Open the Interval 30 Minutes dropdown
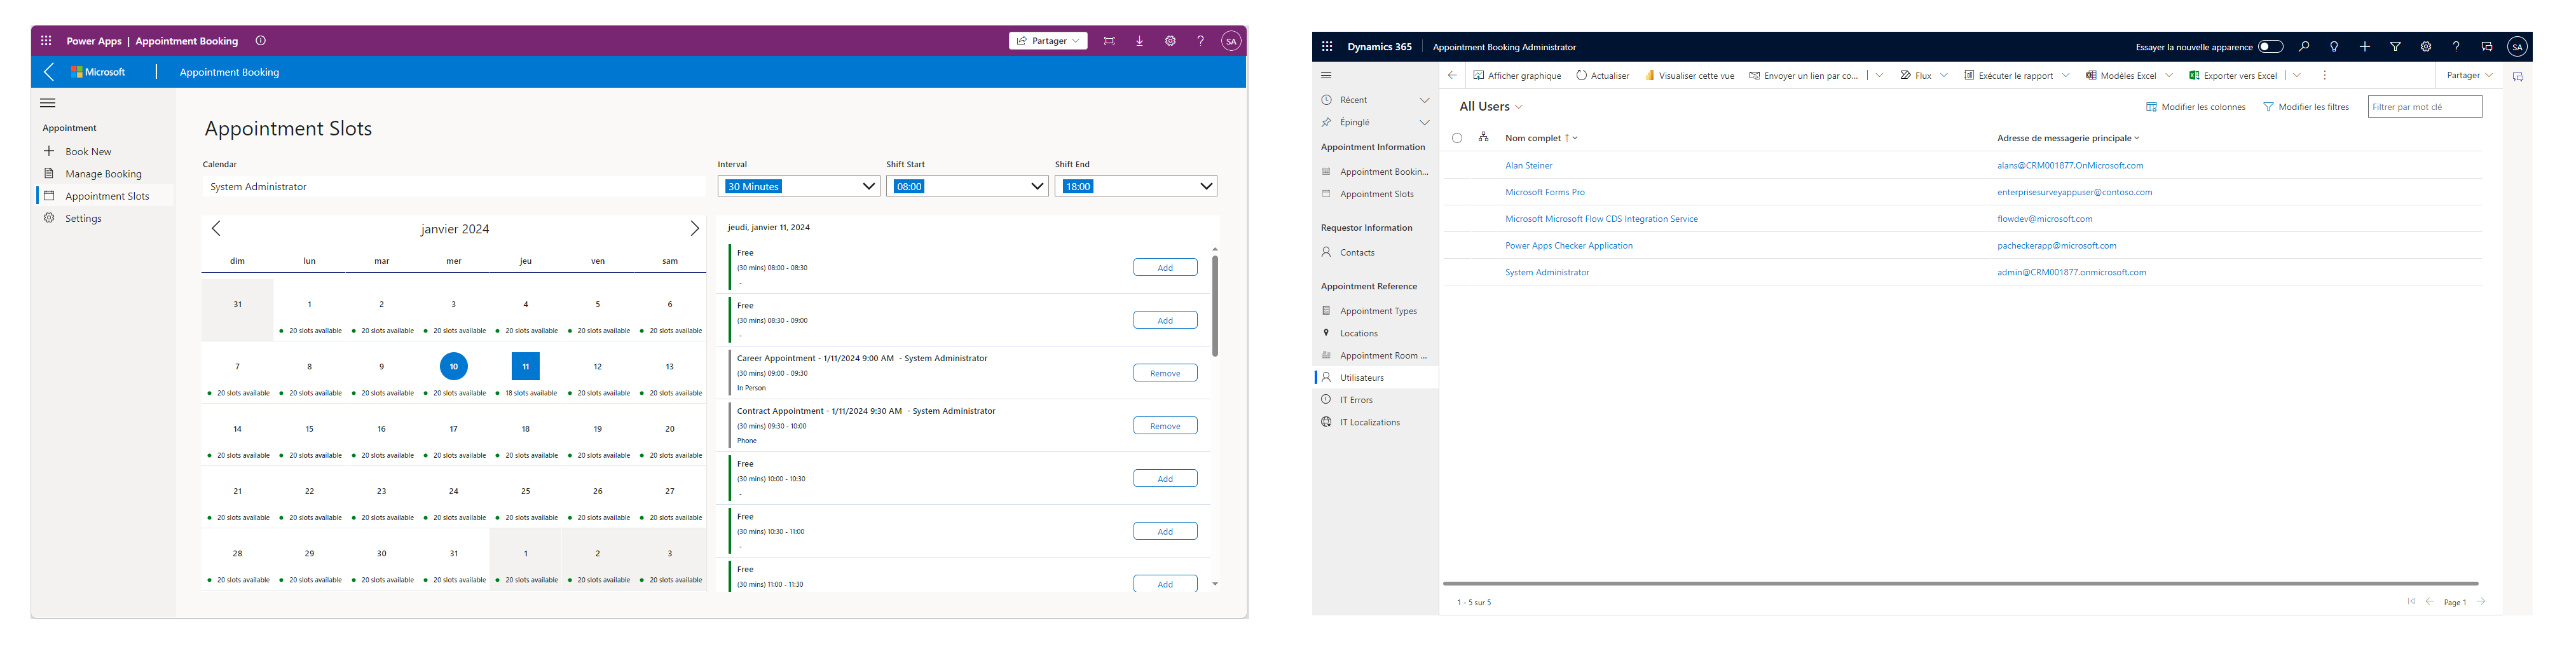 (799, 186)
